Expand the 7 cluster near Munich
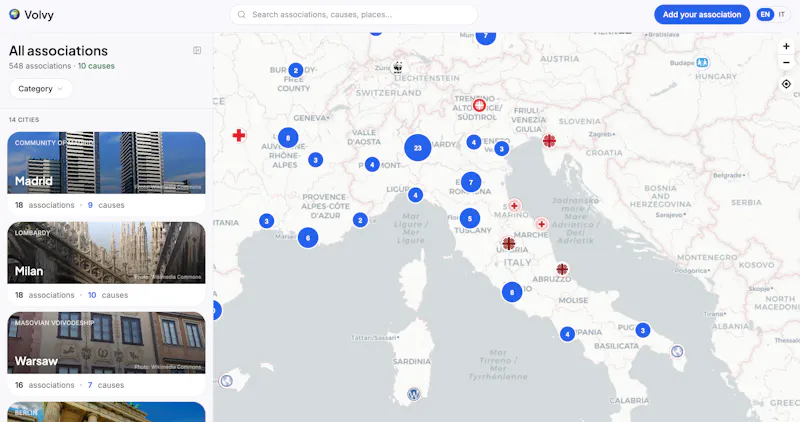The image size is (800, 422). click(x=486, y=37)
